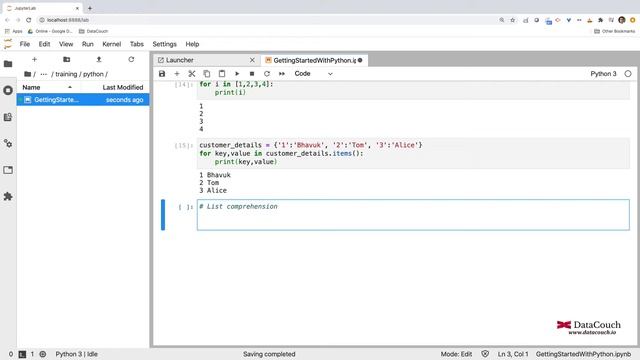This screenshot has width=640, height=360.
Task: Open a new browser tab
Action: 90,8
